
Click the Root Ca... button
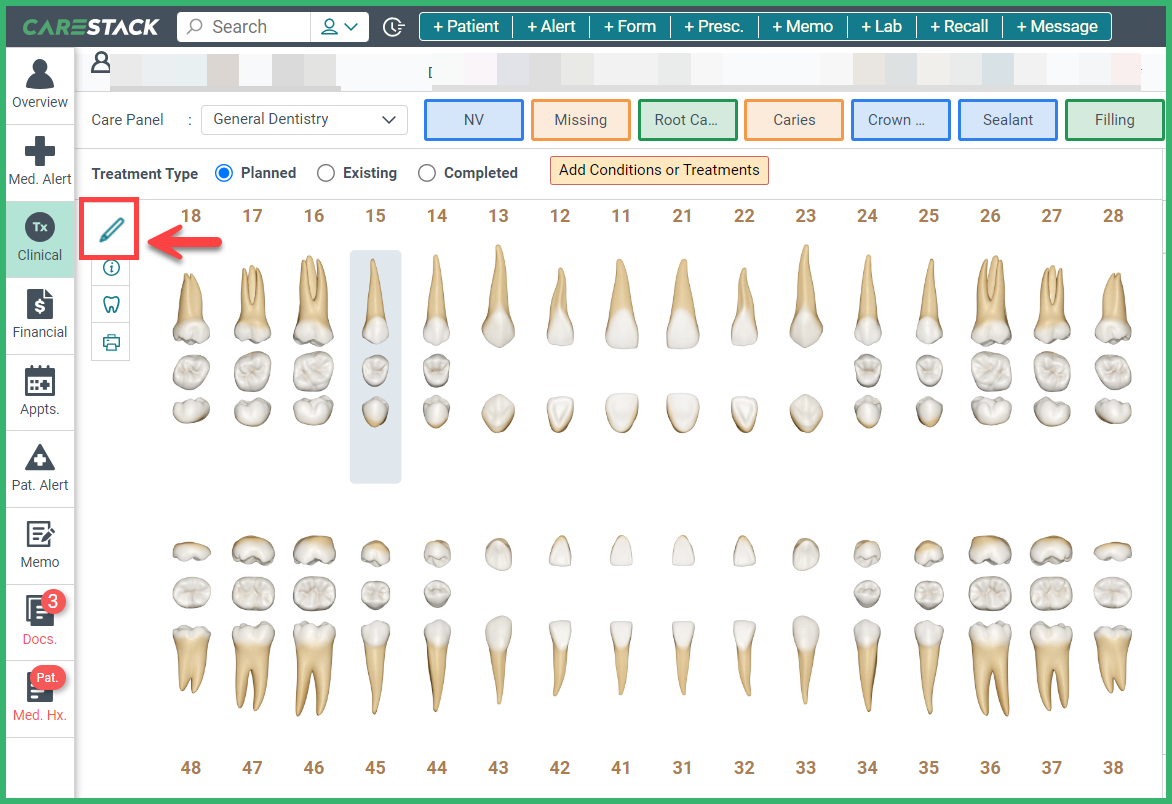[688, 120]
